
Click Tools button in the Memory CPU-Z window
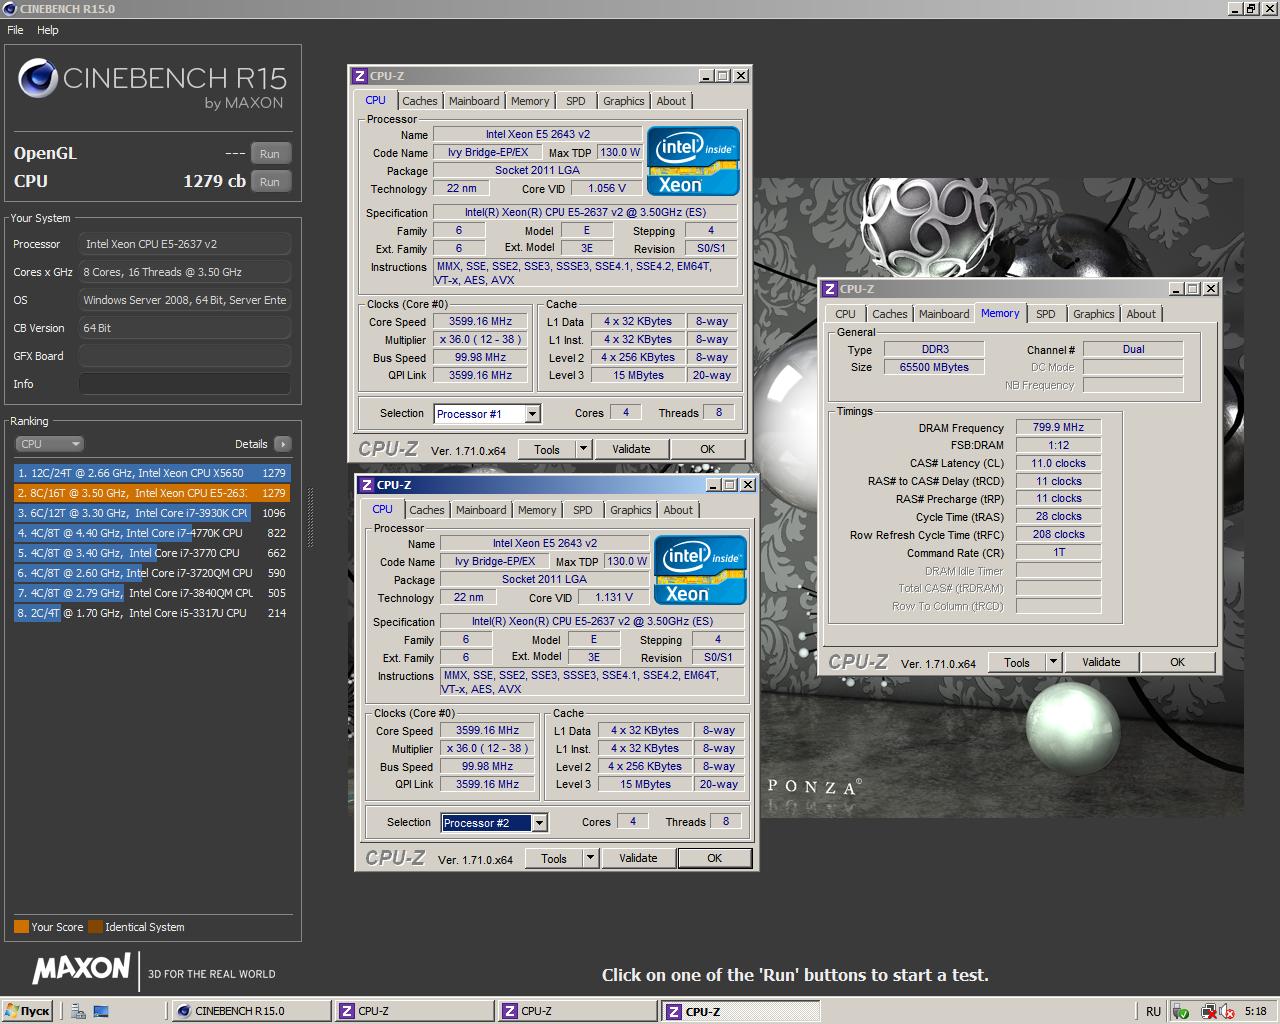[x=1017, y=662]
